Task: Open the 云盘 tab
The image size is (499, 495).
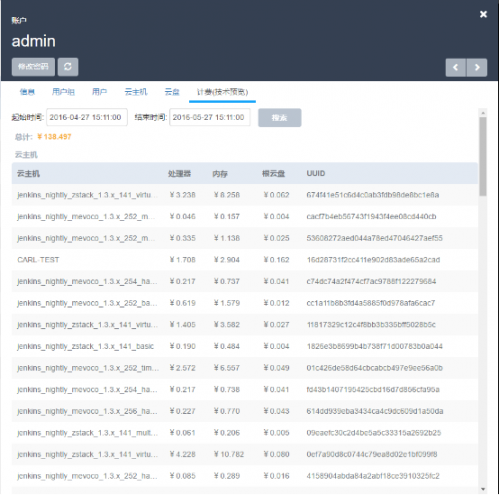Action: tap(172, 92)
